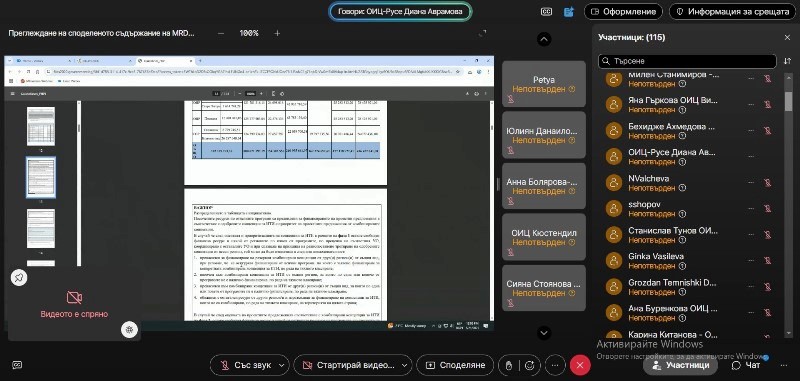Zoom out shared content with minus
The image size is (800, 381).
(x=221, y=33)
